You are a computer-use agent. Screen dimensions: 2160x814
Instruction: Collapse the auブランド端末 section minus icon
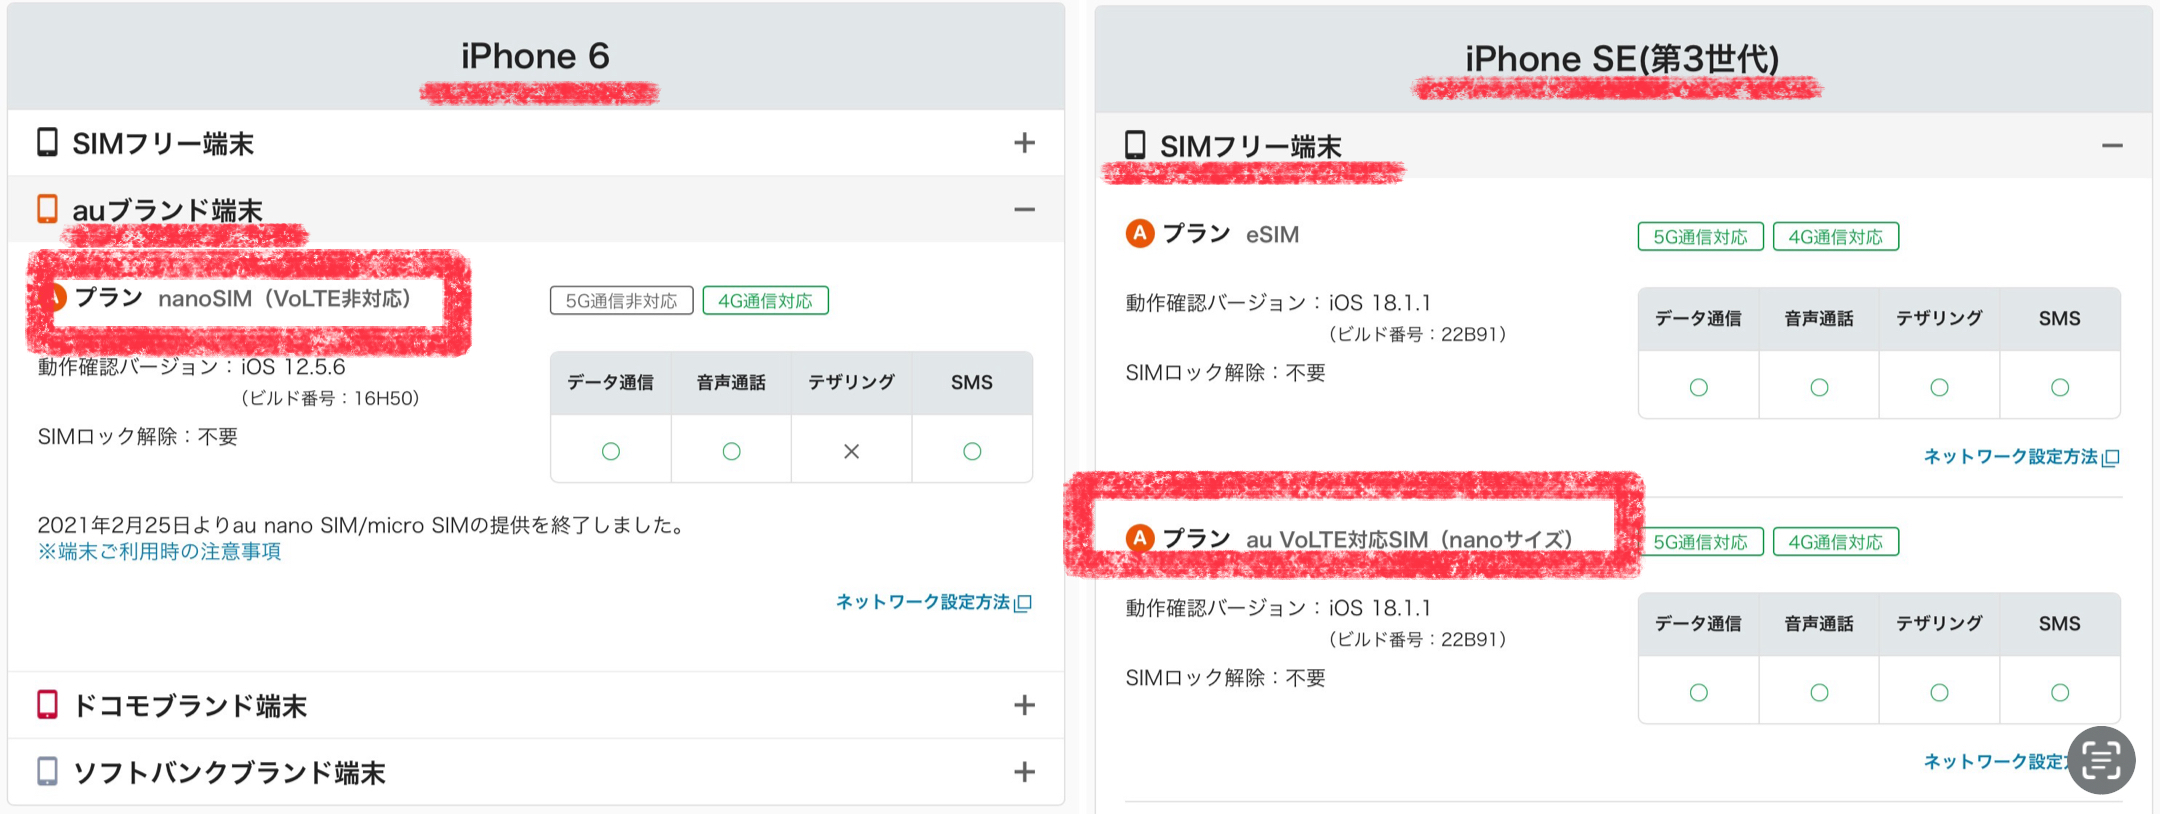coord(1024,210)
